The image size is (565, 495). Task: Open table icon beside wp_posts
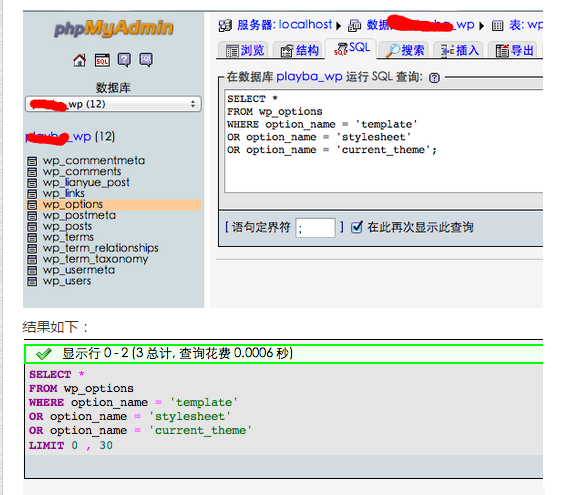32,227
